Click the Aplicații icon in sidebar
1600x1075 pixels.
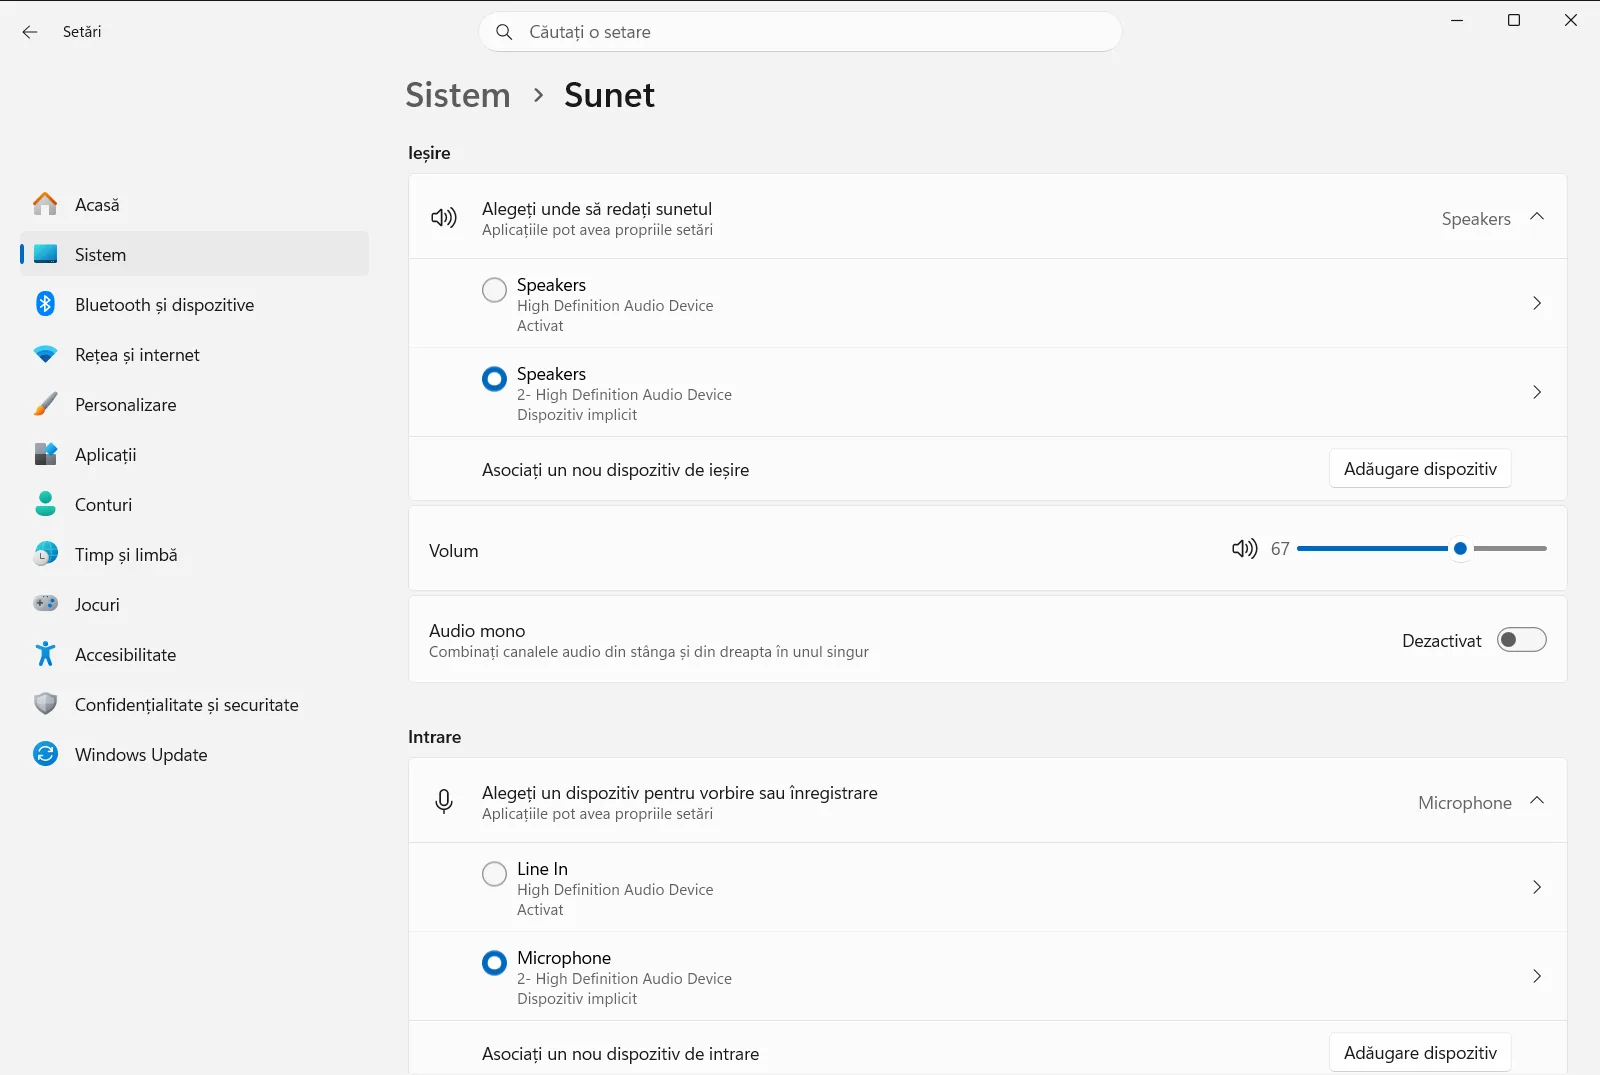45,454
